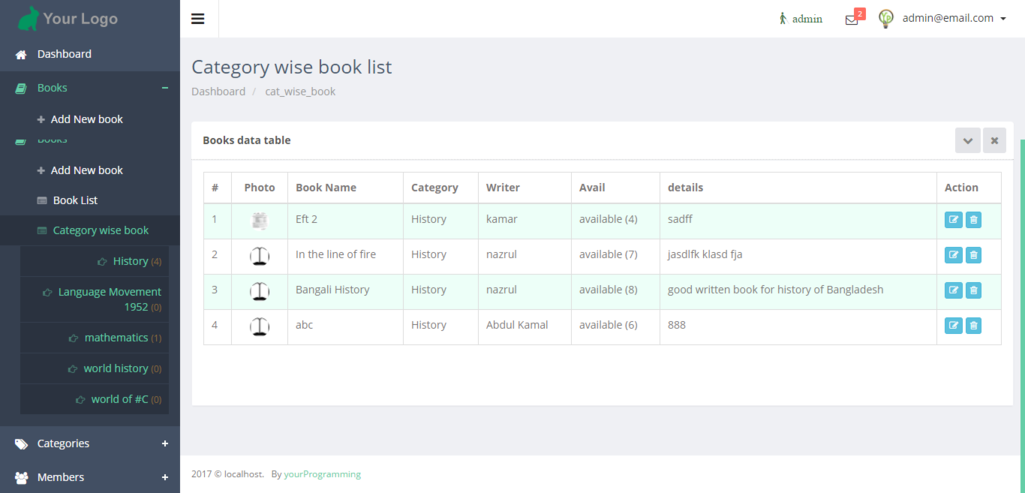This screenshot has height=493, width=1025.
Task: Expand the Categories sidebar menu
Action: pyautogui.click(x=90, y=443)
